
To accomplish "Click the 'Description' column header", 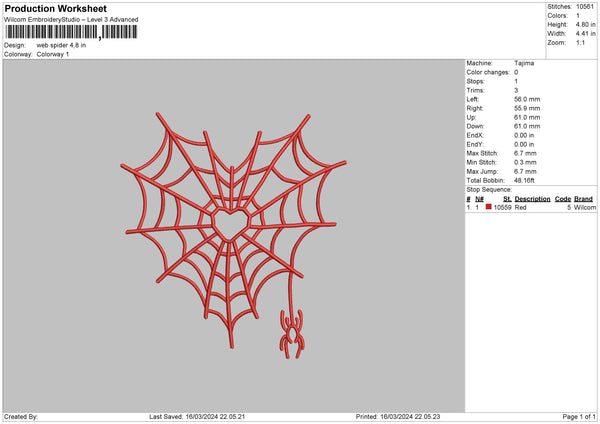I will (532, 199).
